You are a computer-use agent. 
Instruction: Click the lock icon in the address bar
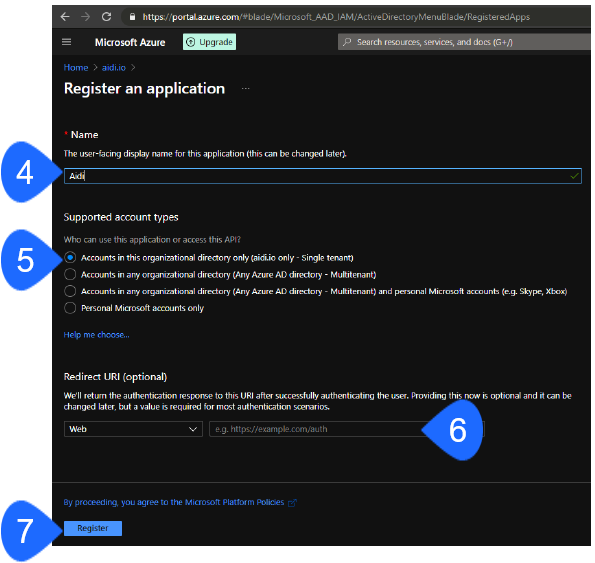pos(132,17)
